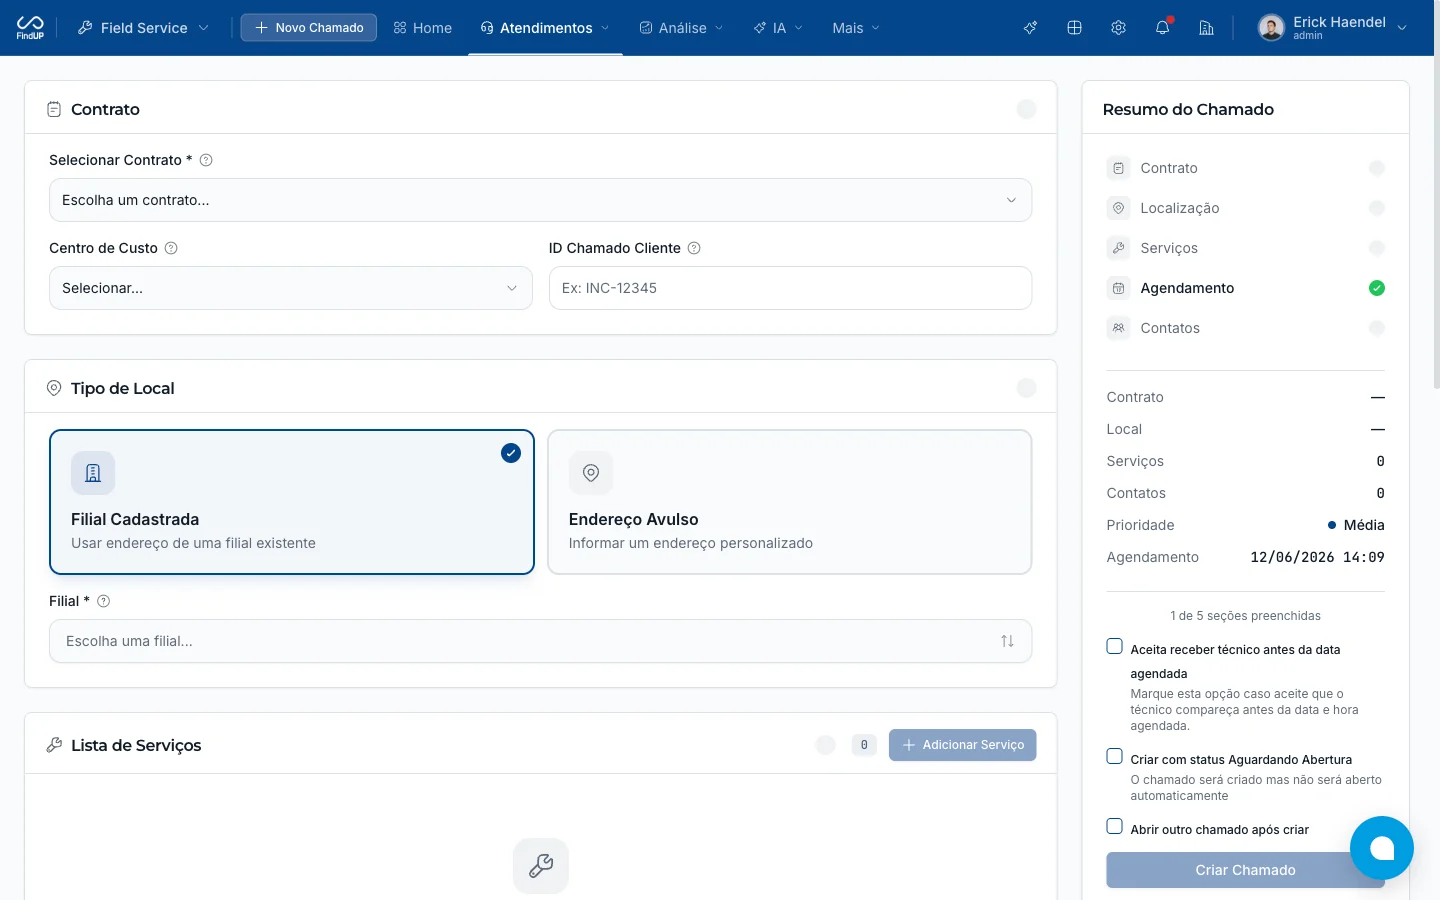This screenshot has width=1440, height=900.
Task: Click help icon next to Filial label
Action: coord(103,601)
